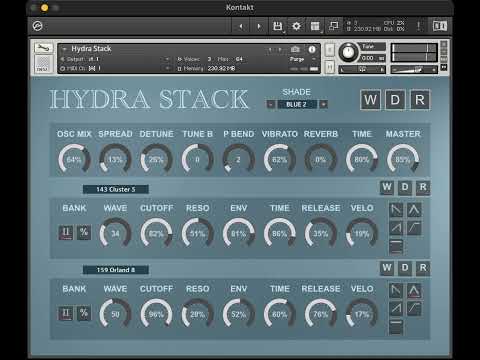
Task: Click the large D button near the title
Action: (x=395, y=100)
